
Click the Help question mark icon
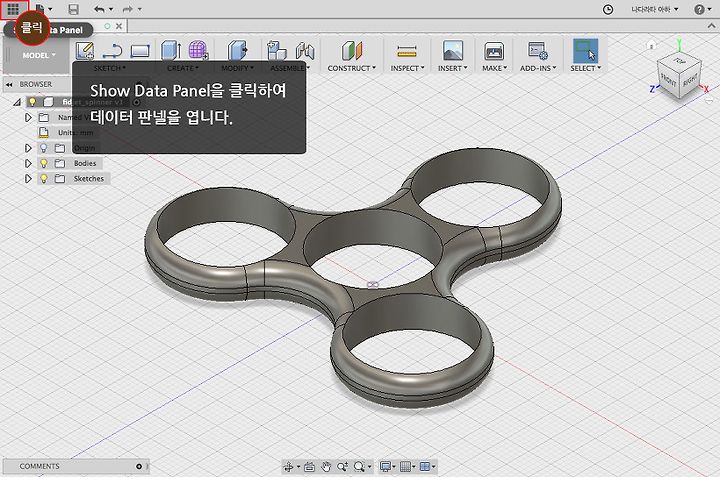point(699,9)
